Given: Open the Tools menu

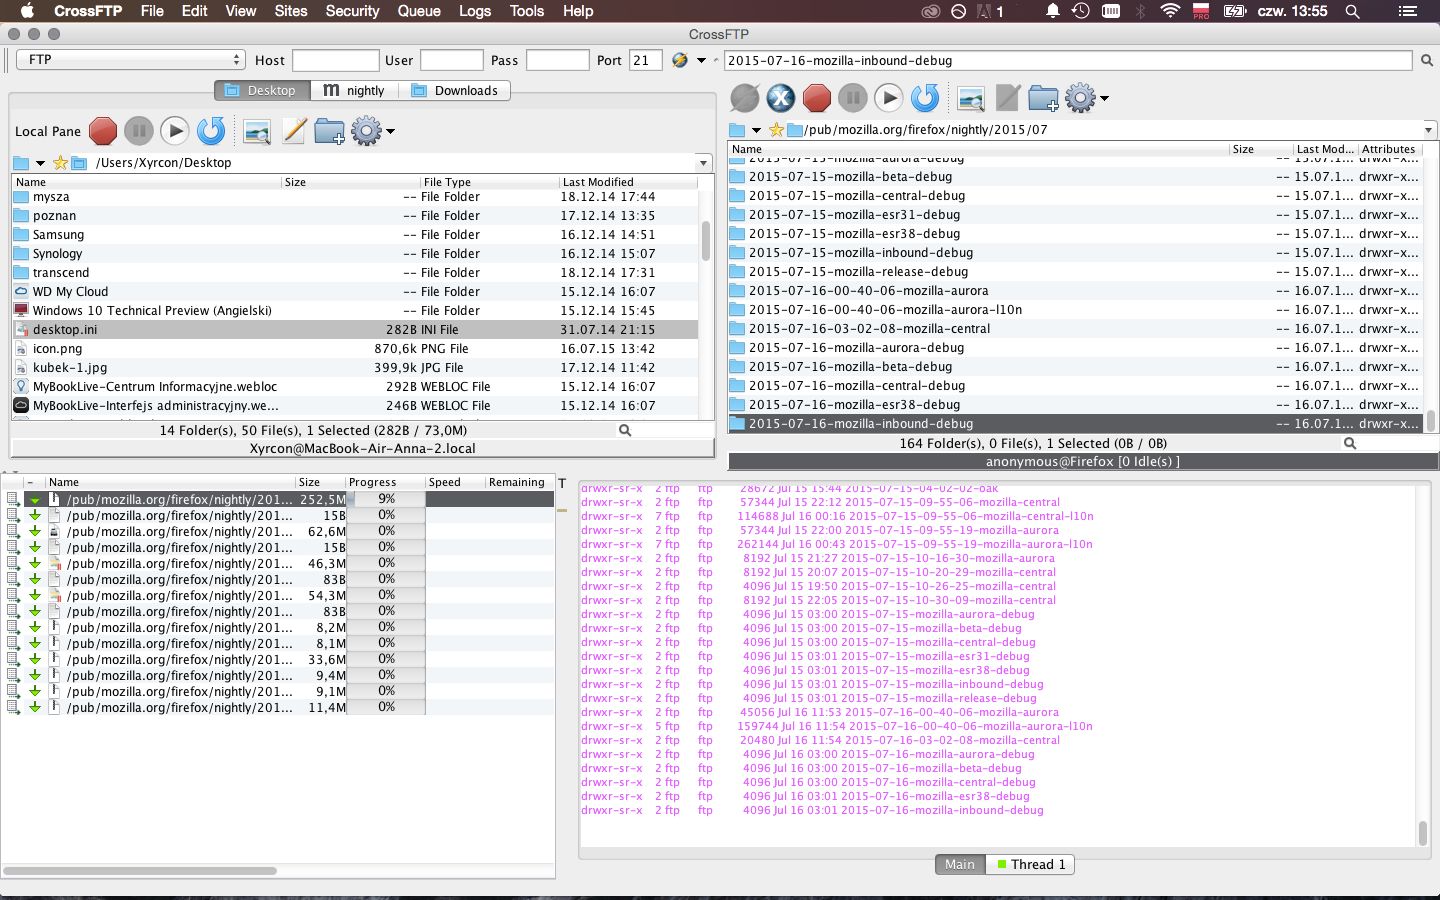Looking at the screenshot, I should click(x=527, y=11).
